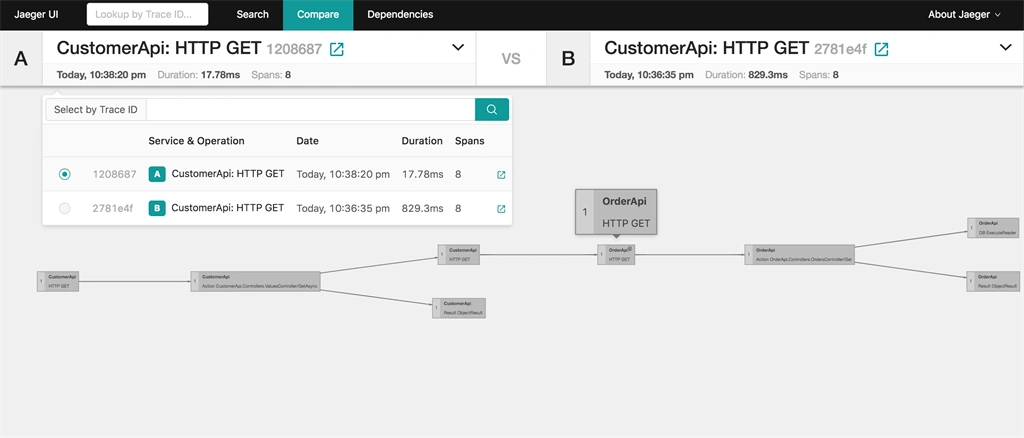Click the Jaeger UI home link

coord(37,14)
